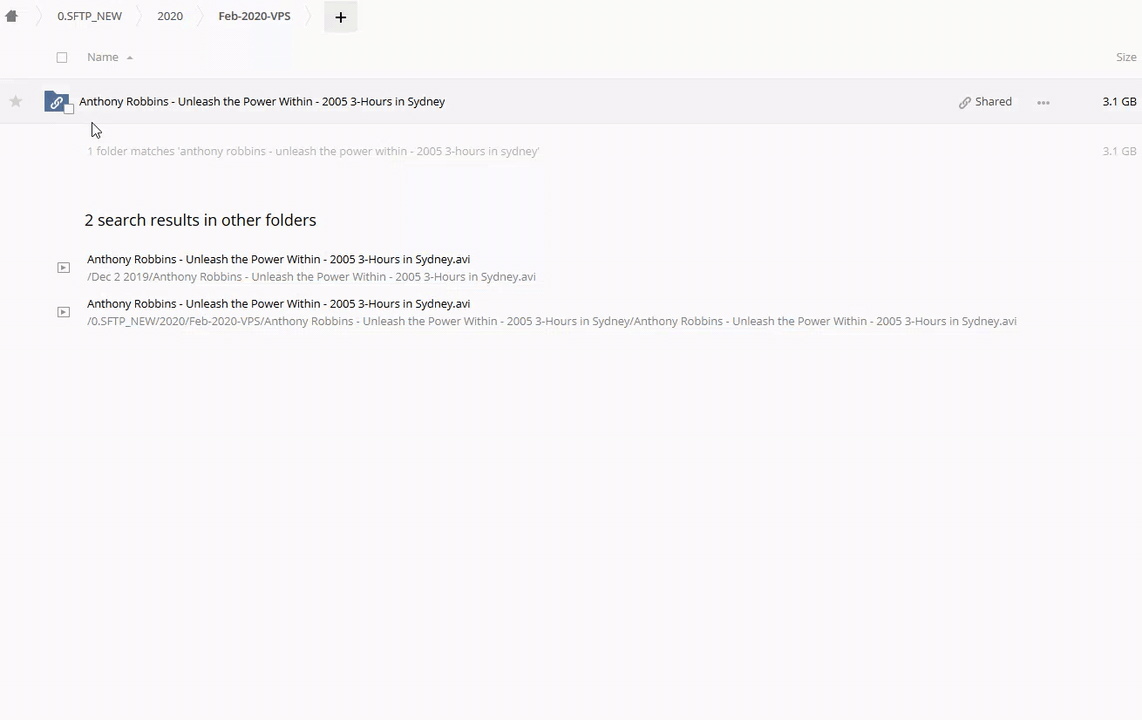Click the sort direction arrow beside Name

pyautogui.click(x=130, y=58)
